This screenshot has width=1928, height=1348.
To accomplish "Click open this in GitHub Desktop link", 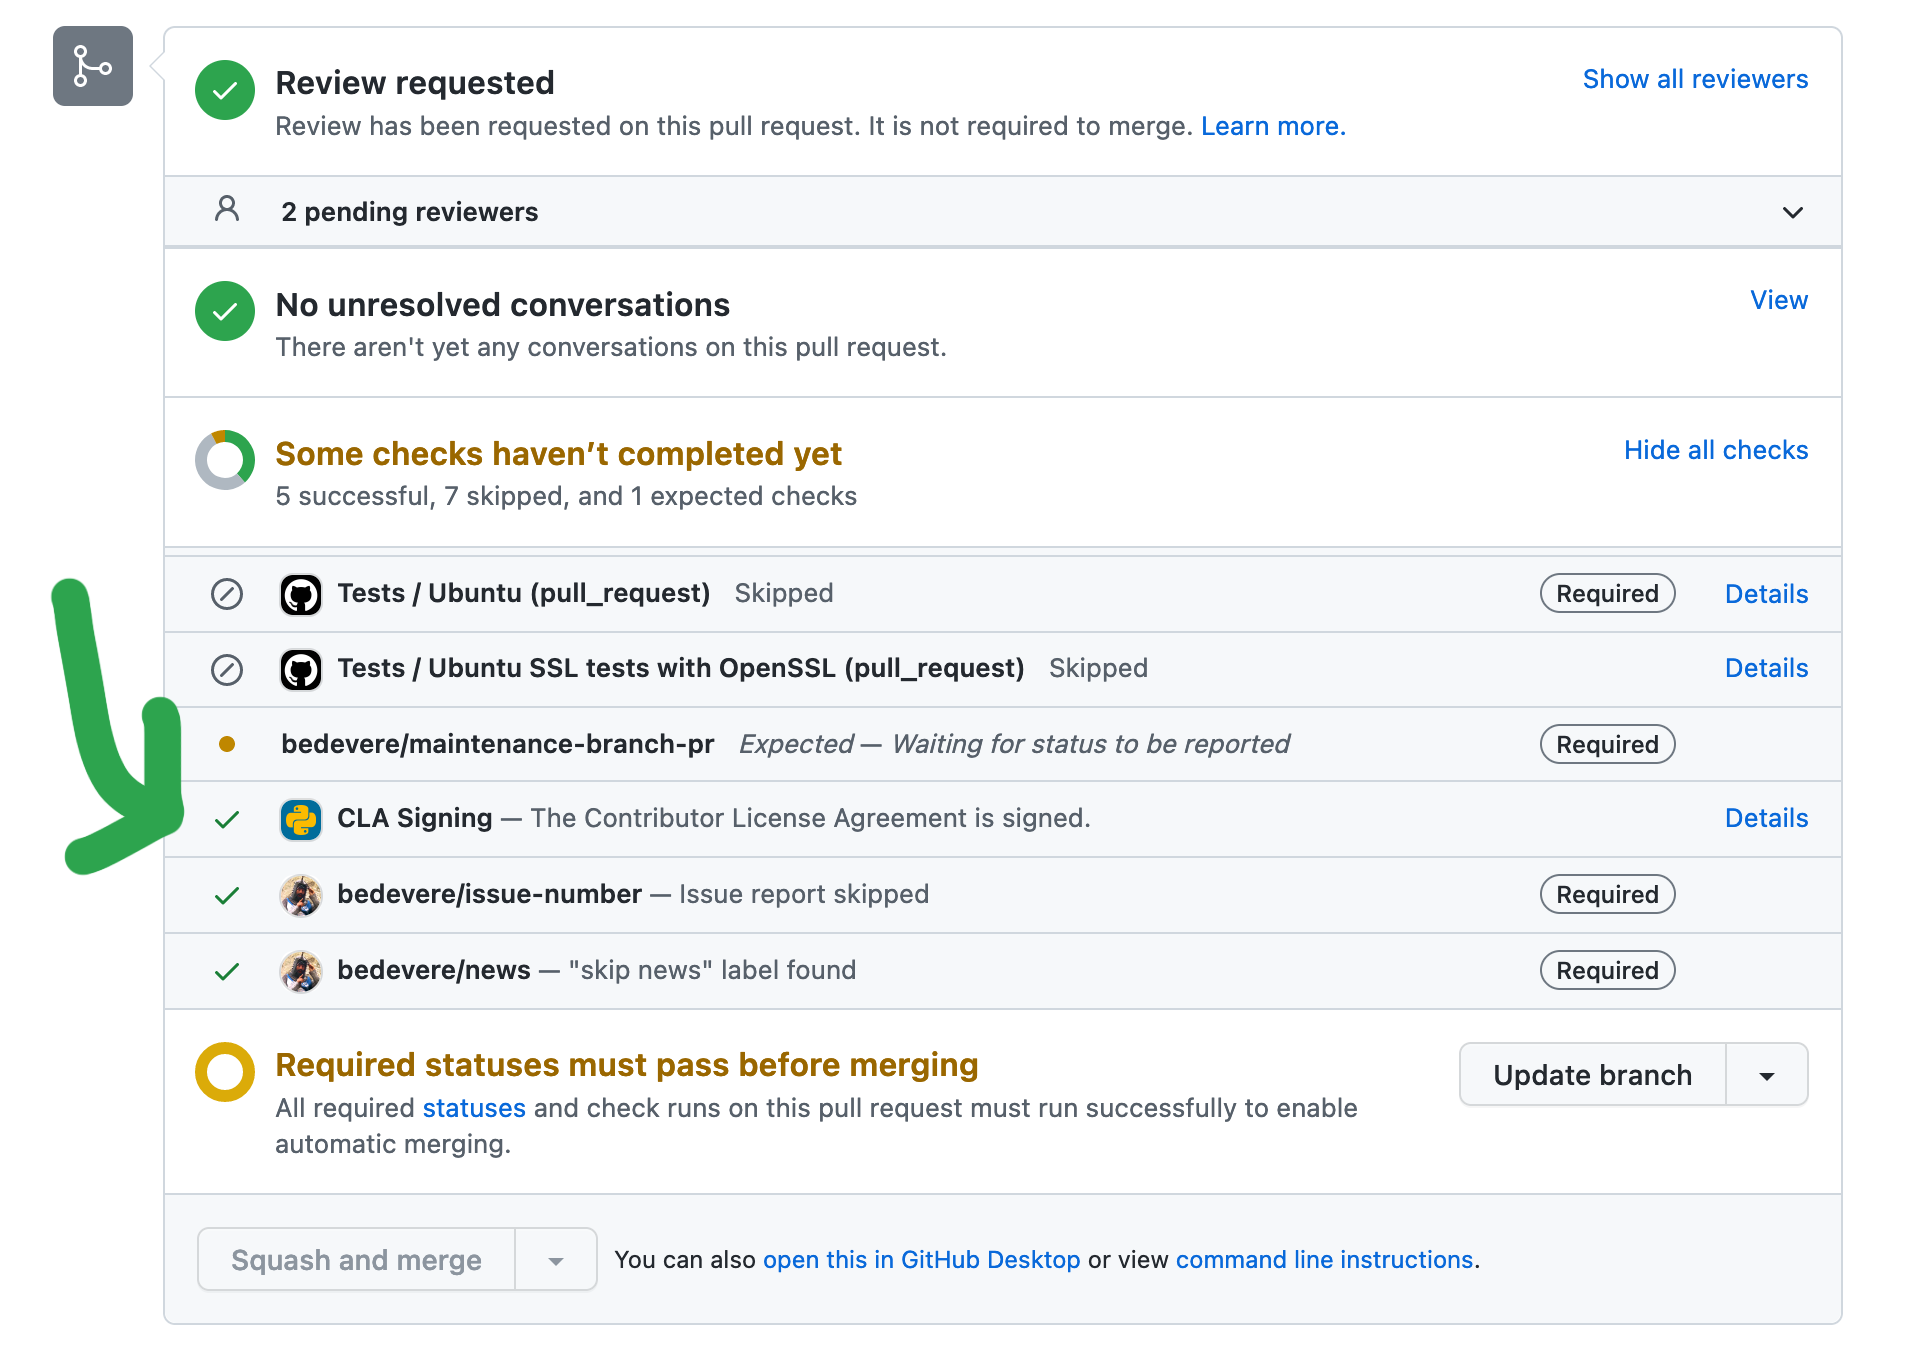I will 921,1260.
